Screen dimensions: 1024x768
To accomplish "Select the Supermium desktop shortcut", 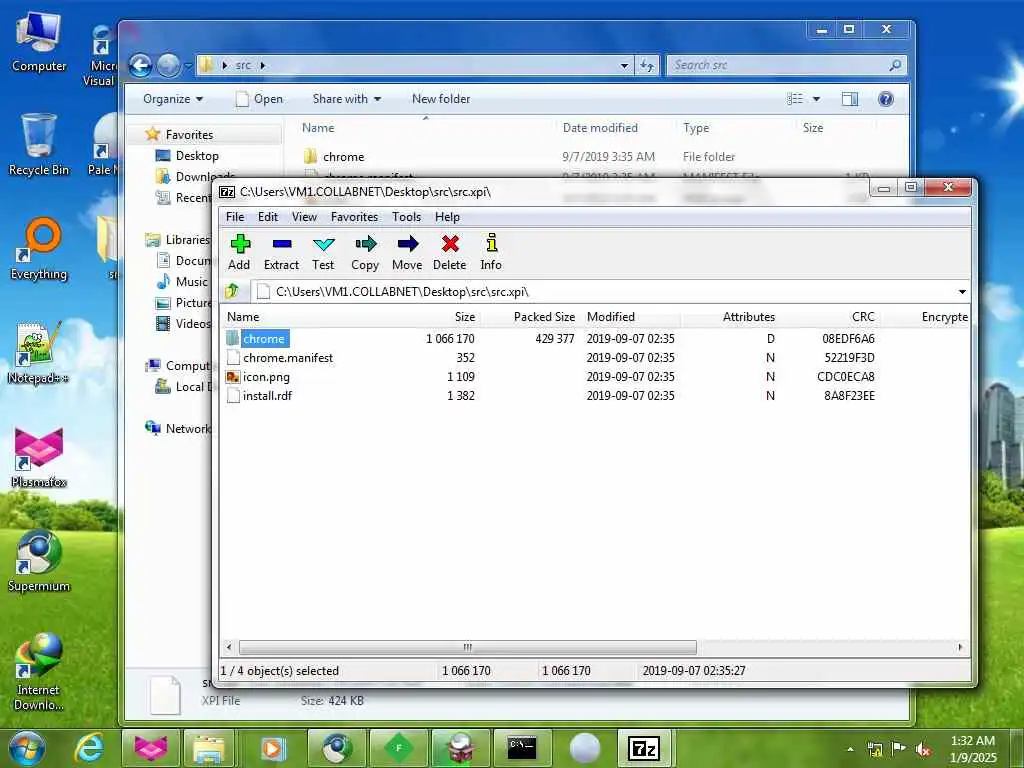I will (x=39, y=561).
